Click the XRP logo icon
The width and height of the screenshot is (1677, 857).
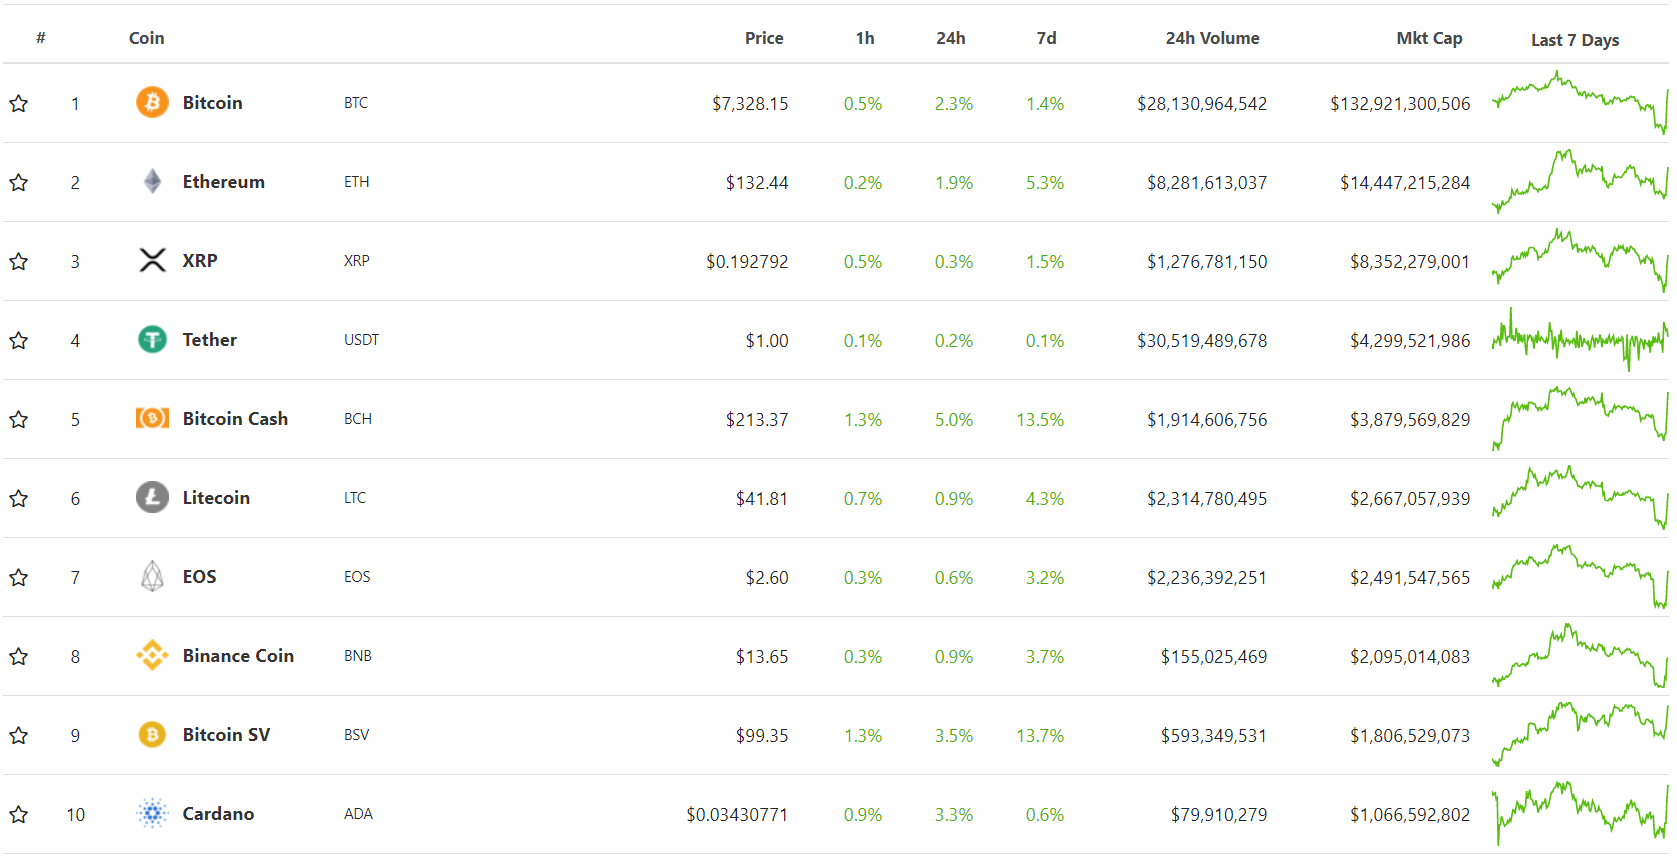(x=152, y=260)
